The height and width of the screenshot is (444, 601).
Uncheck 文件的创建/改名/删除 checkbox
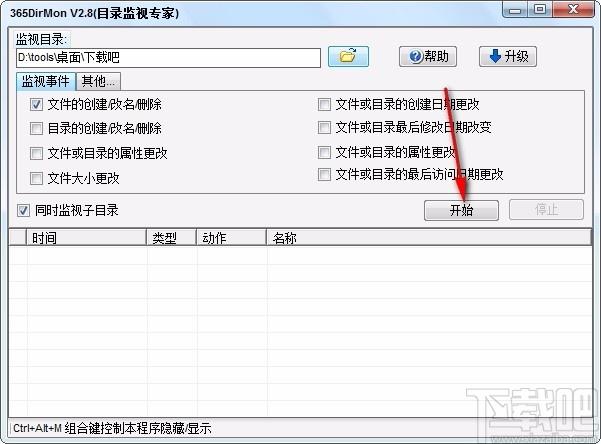36,104
